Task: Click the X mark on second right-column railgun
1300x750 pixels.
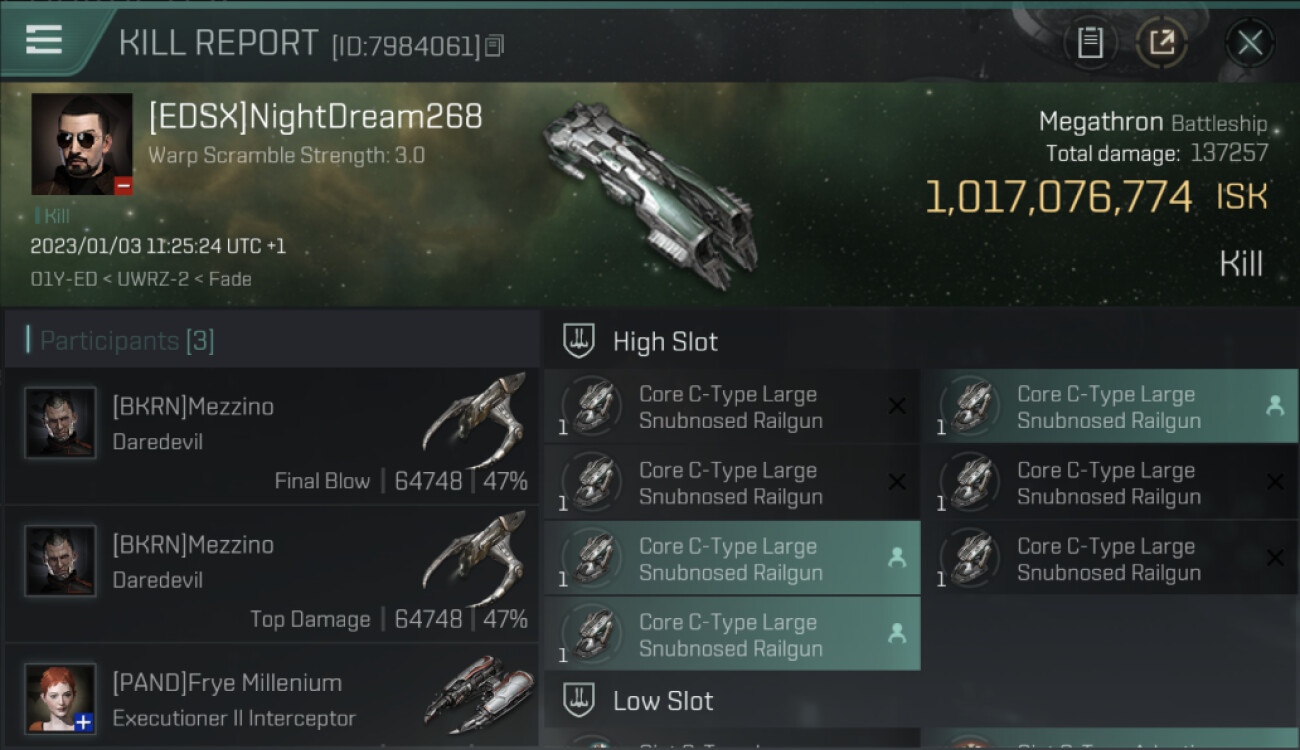Action: [1275, 482]
